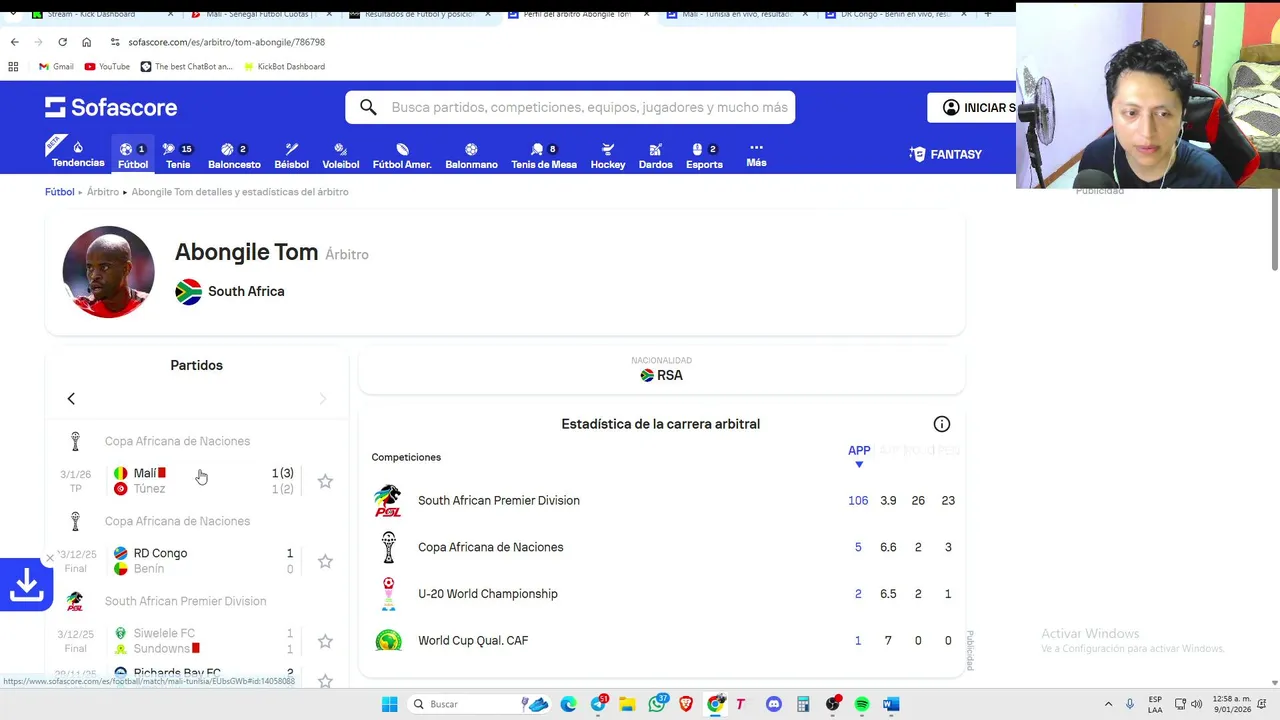Open the Gmail bookmark
The width and height of the screenshot is (1280, 720).
pyautogui.click(x=56, y=66)
